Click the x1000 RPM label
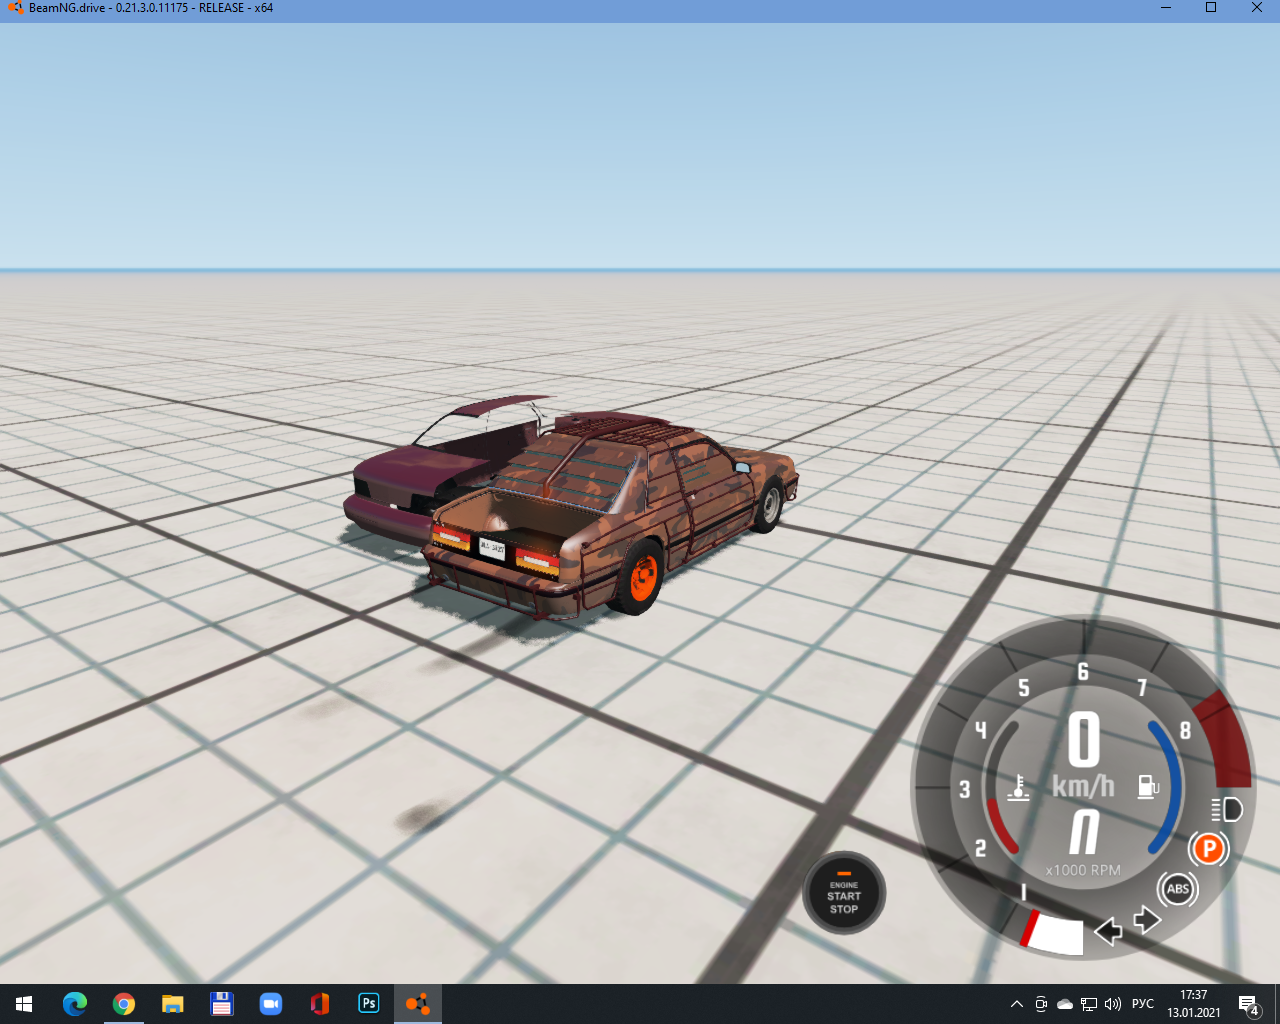The width and height of the screenshot is (1280, 1024). point(1083,870)
